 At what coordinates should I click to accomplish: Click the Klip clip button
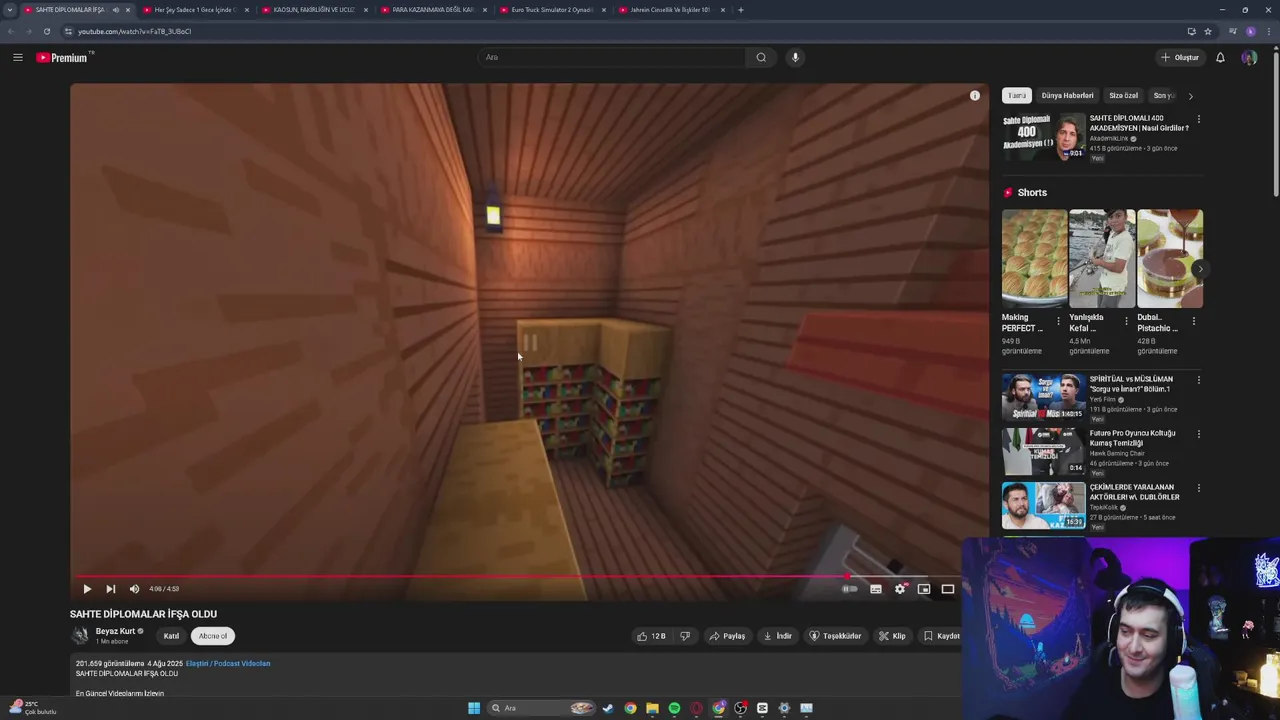click(892, 636)
